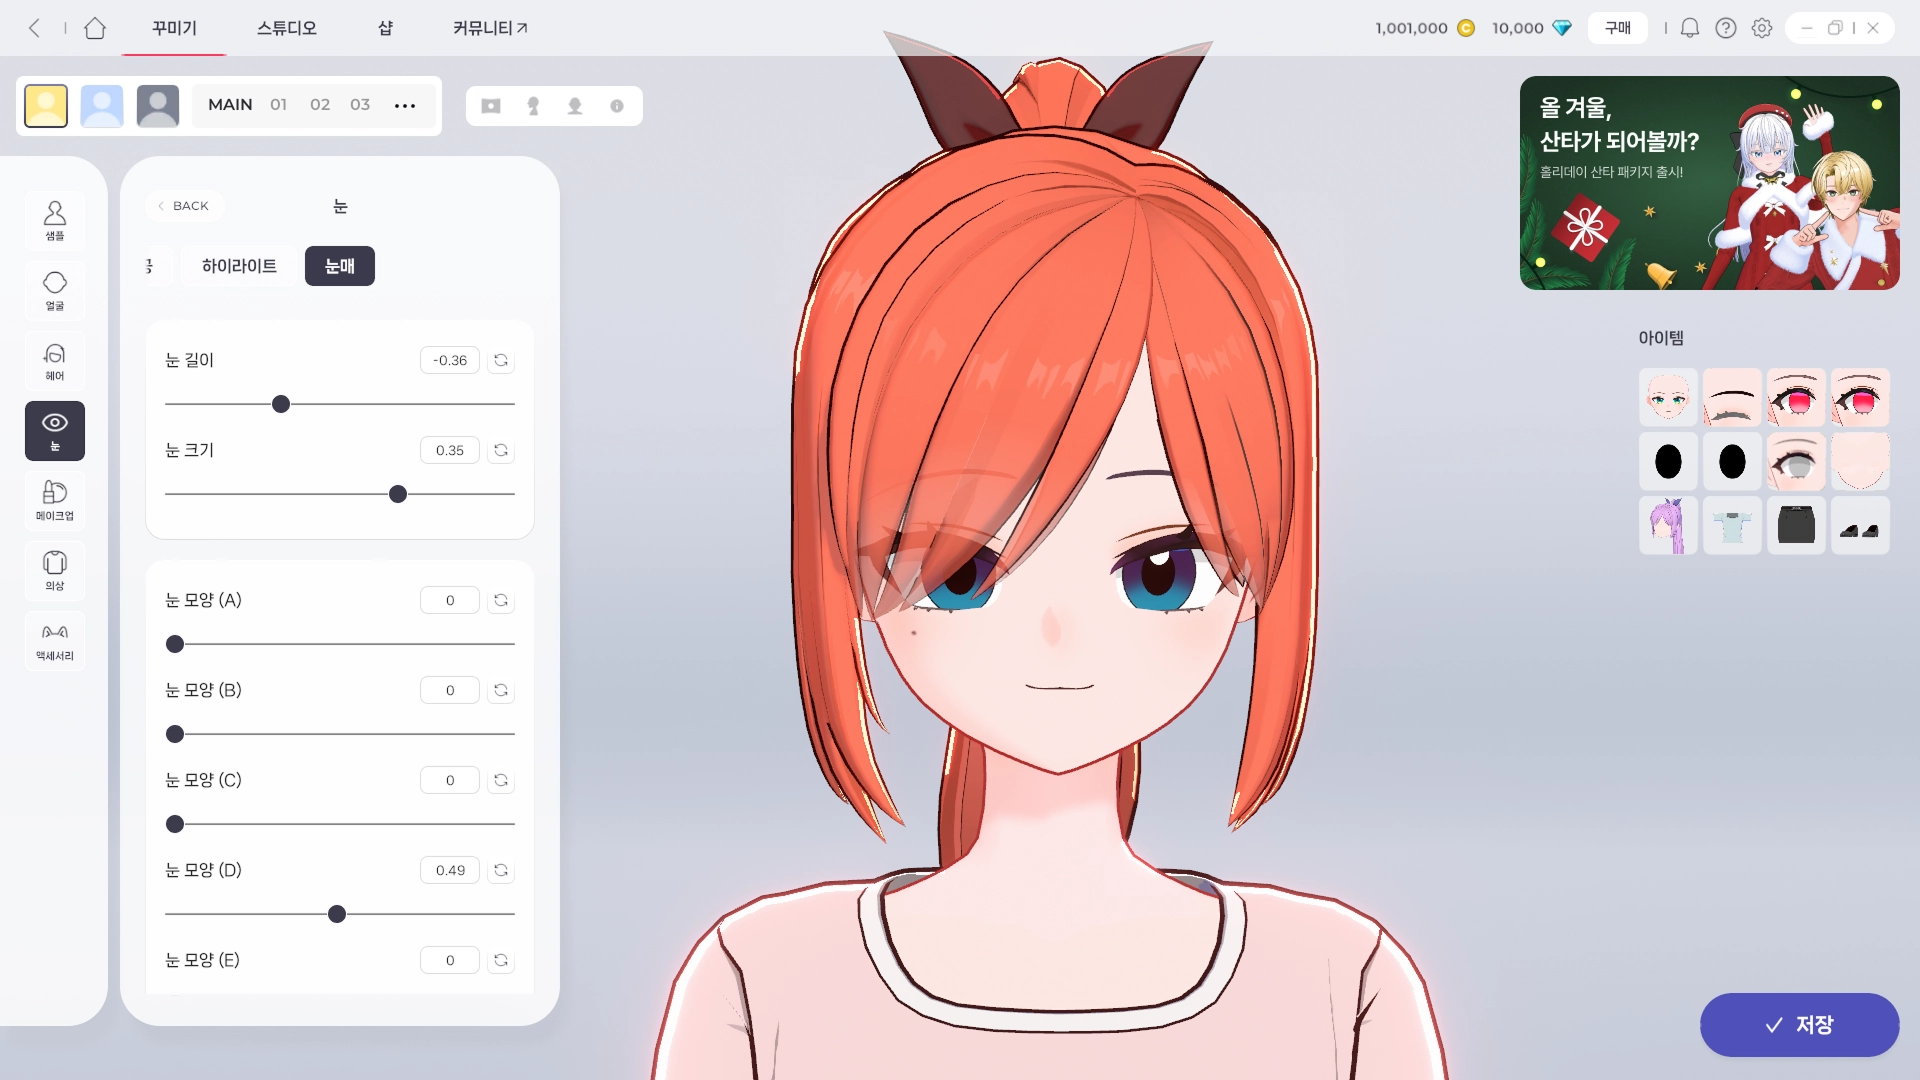The width and height of the screenshot is (1920, 1080).
Task: Switch to the 하이라이트 sub-tab
Action: click(239, 266)
